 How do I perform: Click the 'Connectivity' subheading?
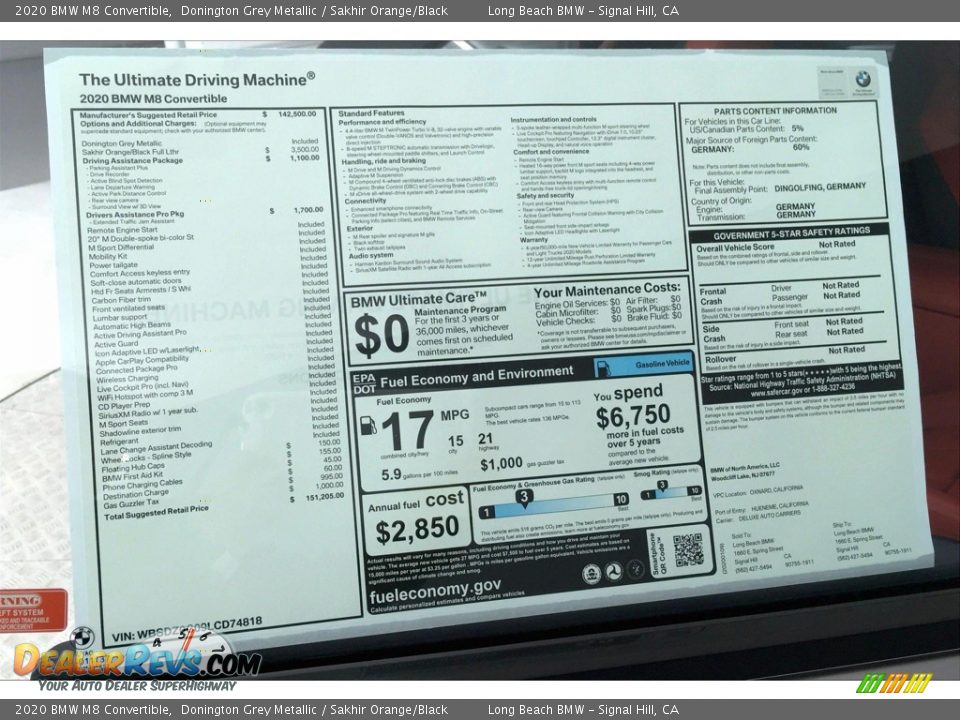(x=366, y=201)
